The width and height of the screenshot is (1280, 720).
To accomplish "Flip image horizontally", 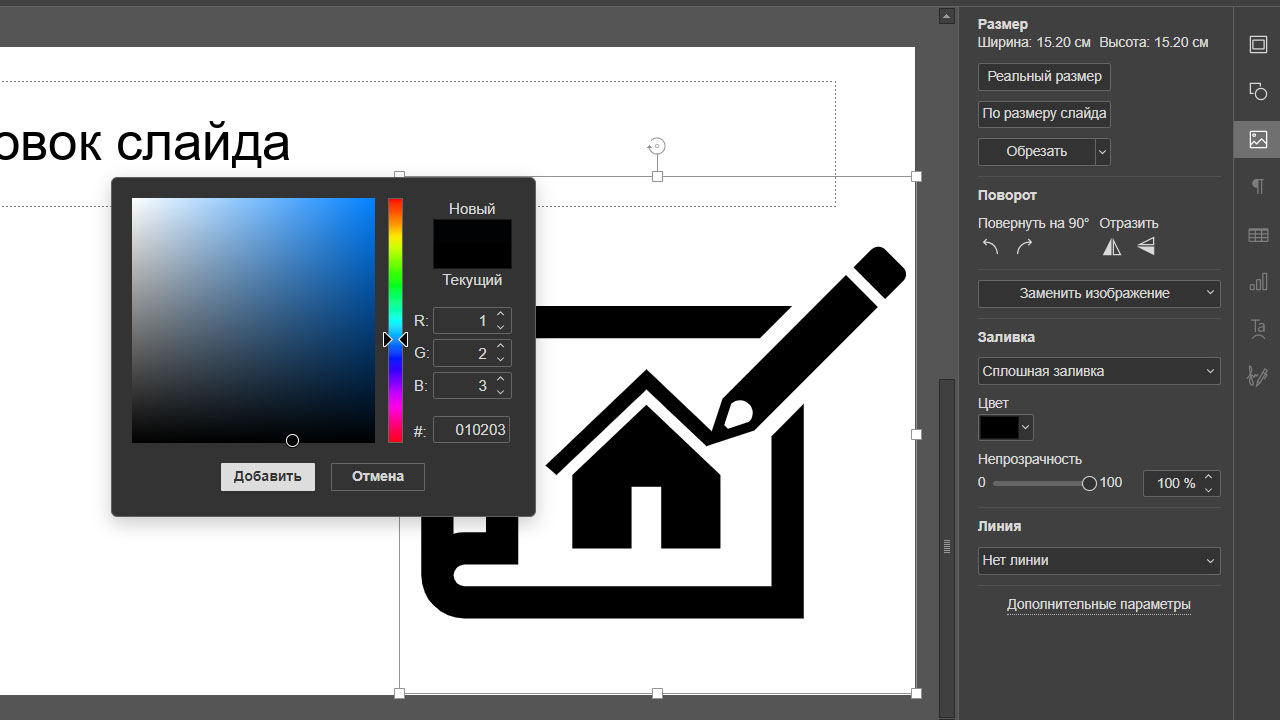I will click(x=1112, y=247).
